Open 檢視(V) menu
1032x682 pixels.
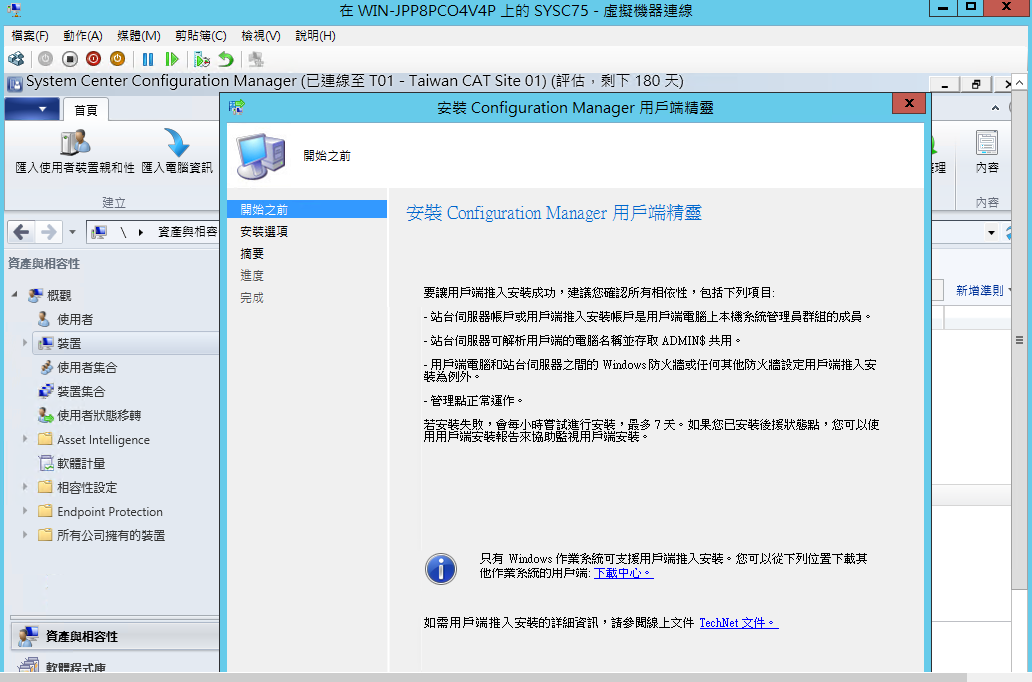pos(261,36)
